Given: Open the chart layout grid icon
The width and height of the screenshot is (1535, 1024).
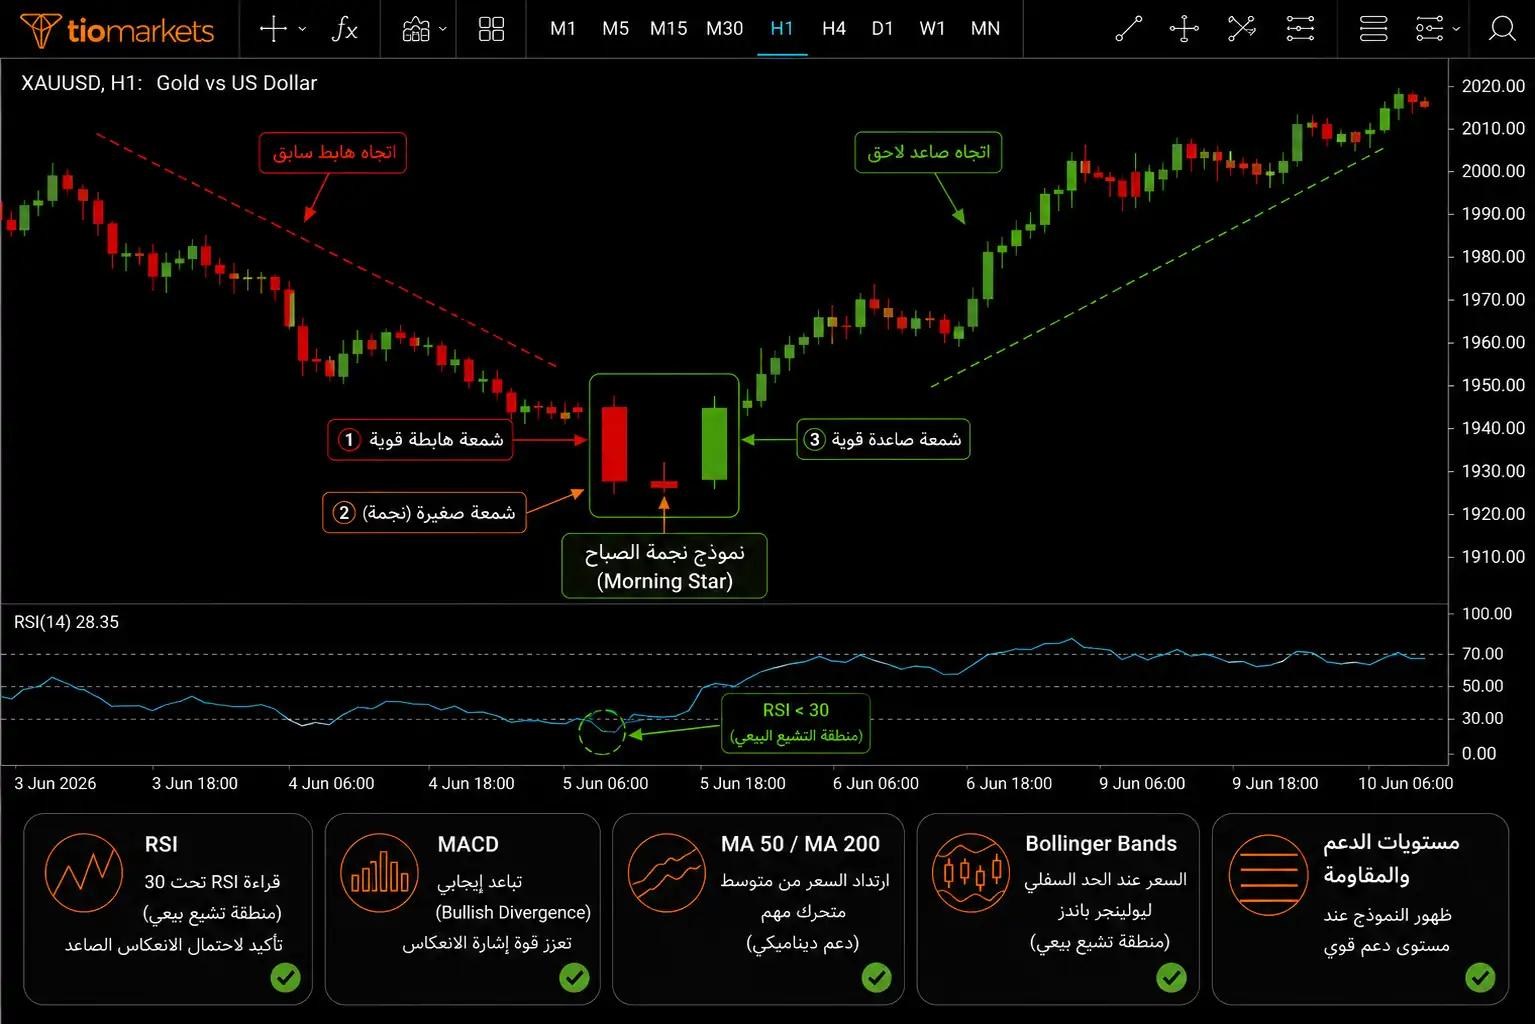Looking at the screenshot, I should 491,29.
